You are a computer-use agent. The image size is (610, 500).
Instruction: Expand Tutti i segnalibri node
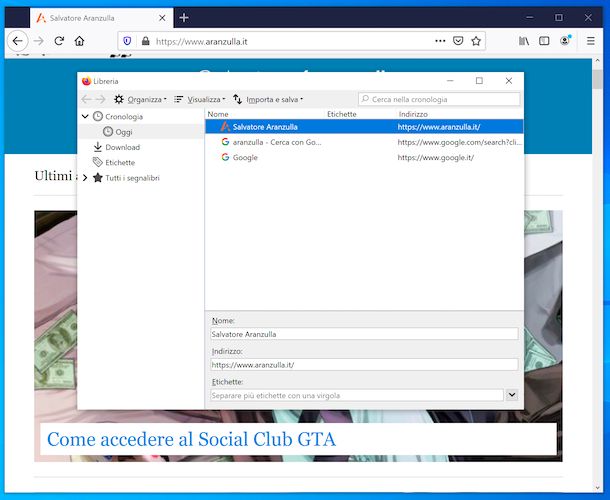[85, 178]
